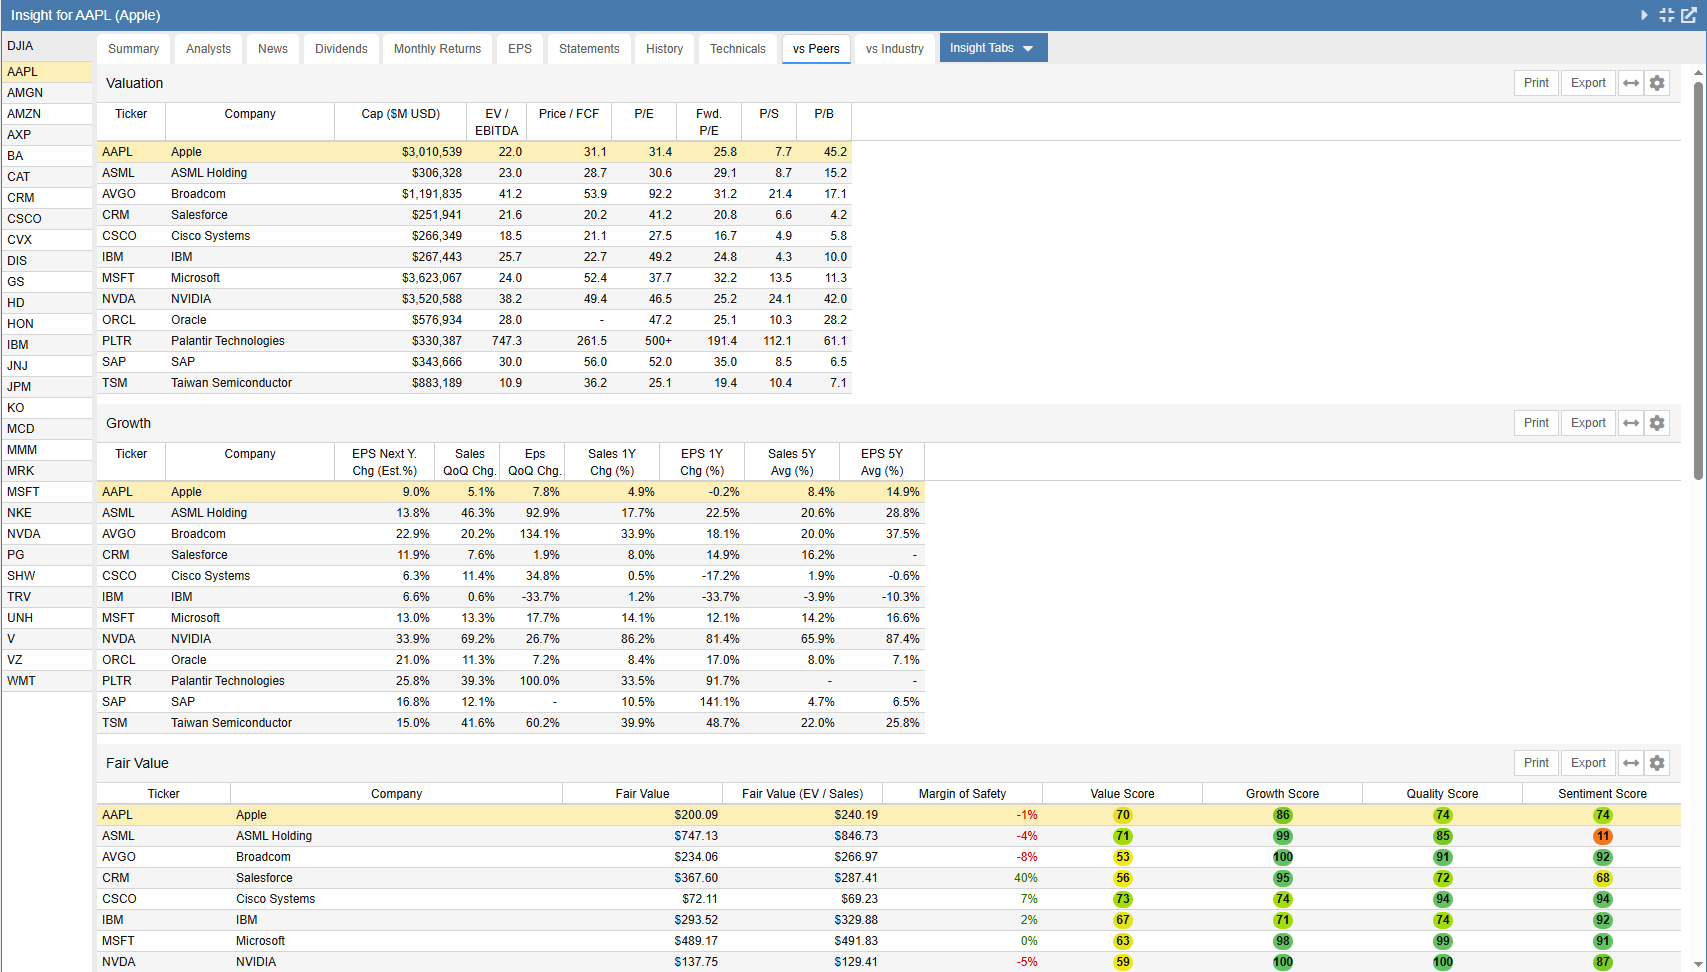Click Broadcom's Value Score badge 53
Screen dimensions: 1707x972
coord(1123,857)
